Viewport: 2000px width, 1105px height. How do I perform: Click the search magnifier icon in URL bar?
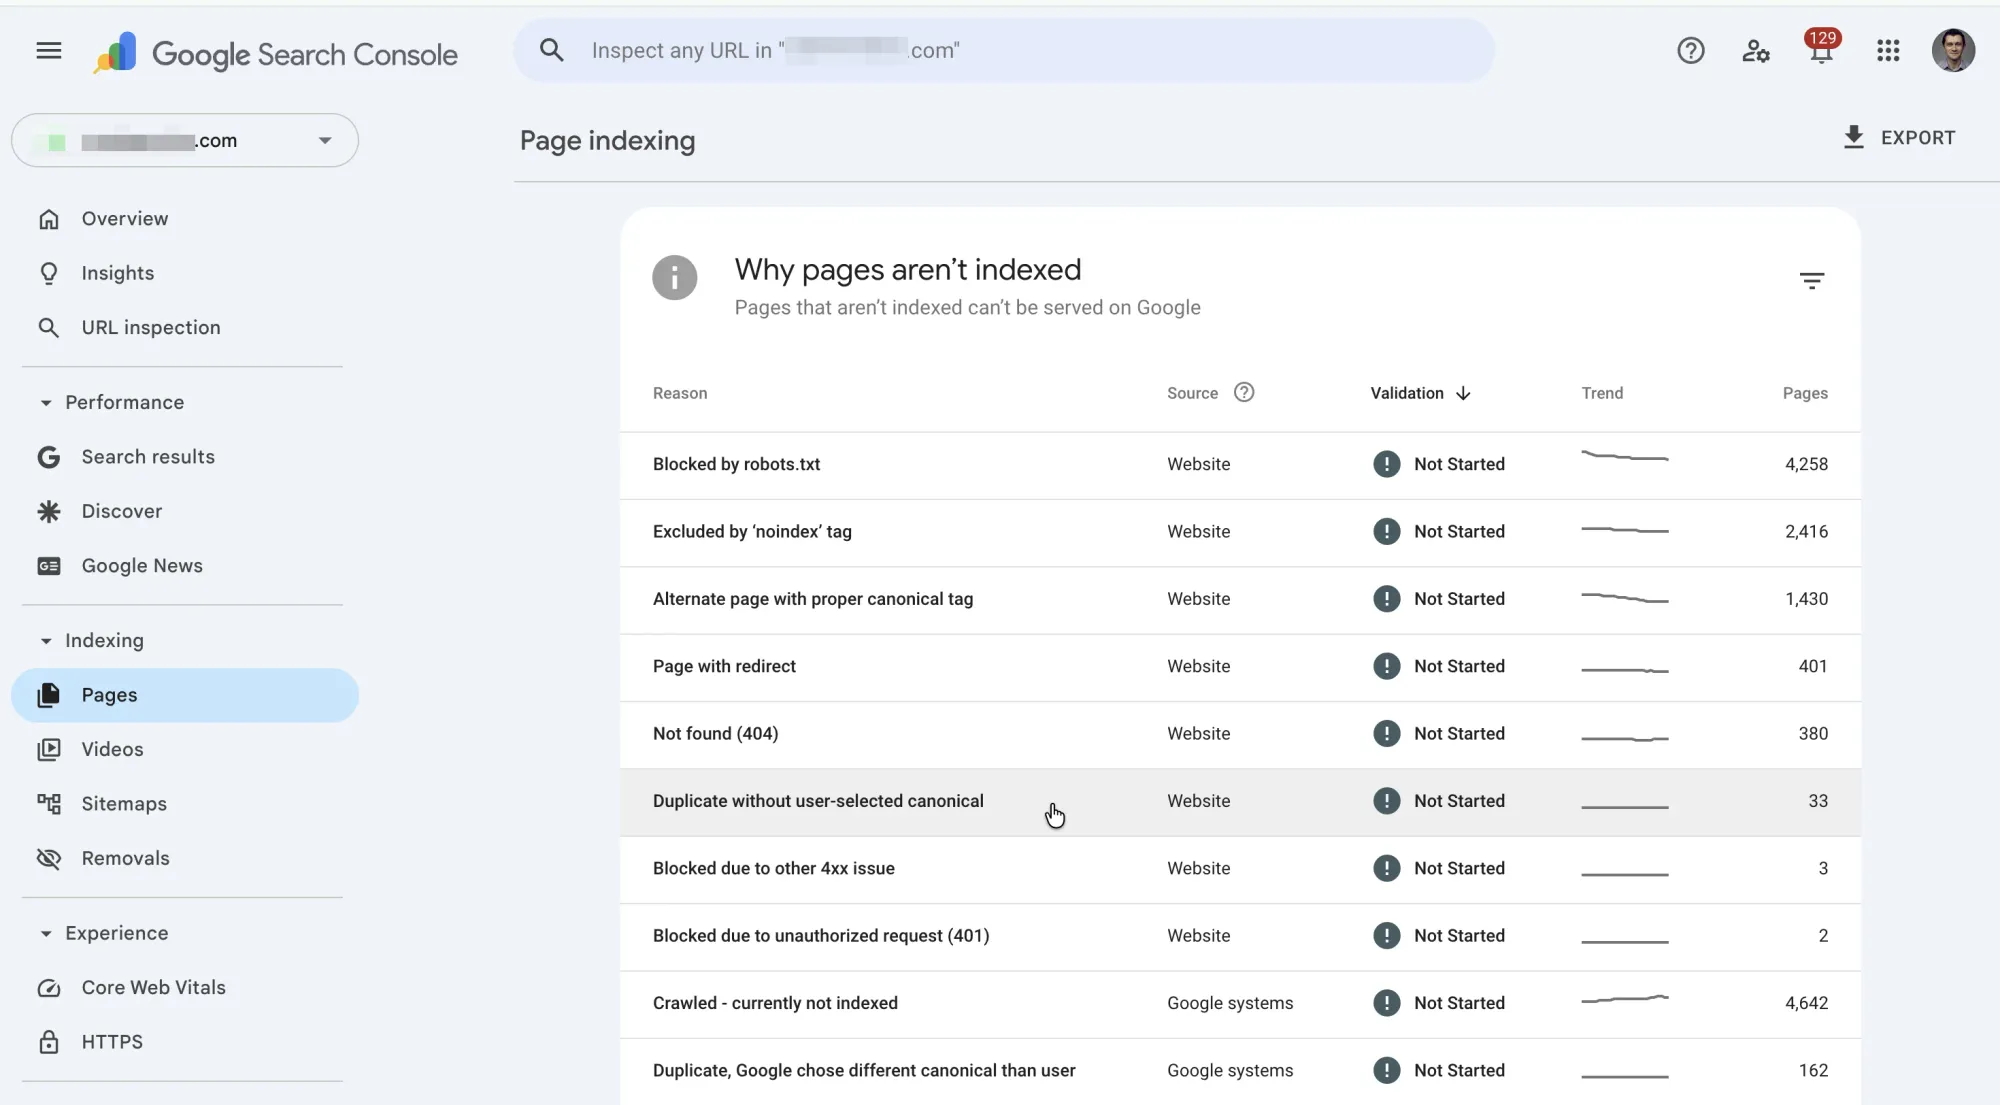551,50
